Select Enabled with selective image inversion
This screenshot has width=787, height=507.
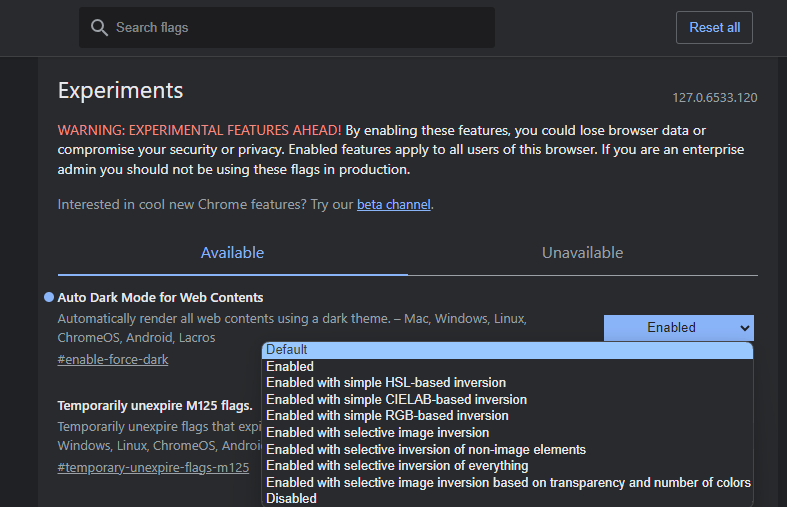[377, 433]
